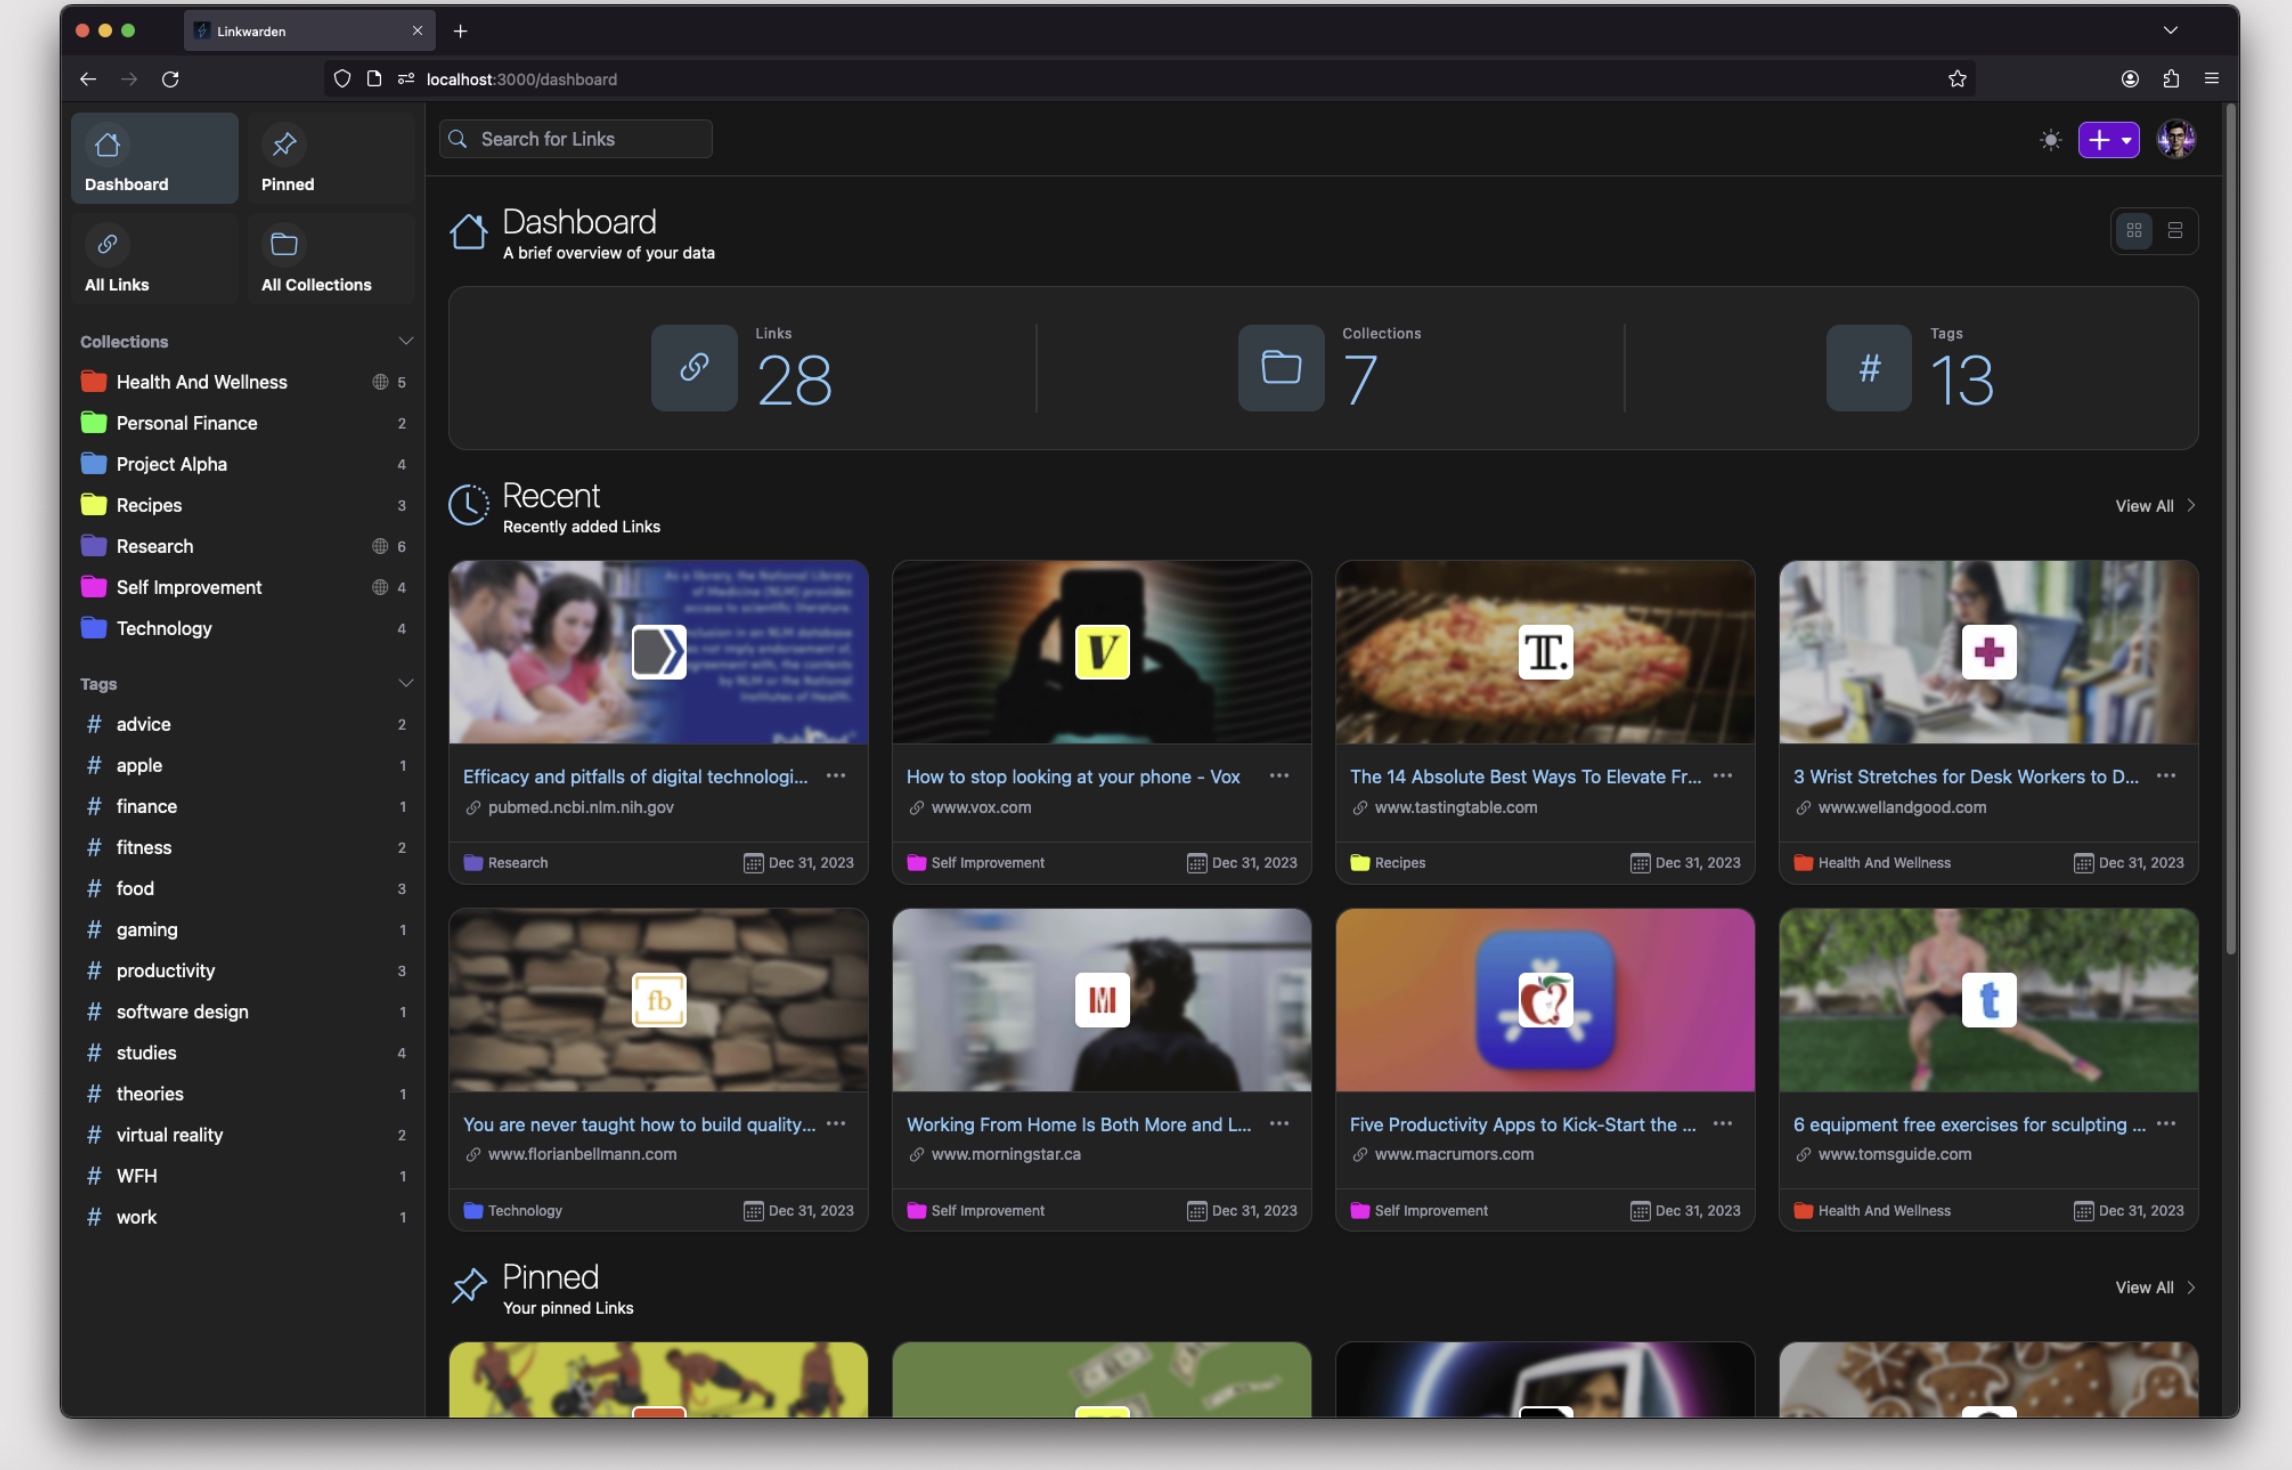Viewport: 2292px width, 1470px height.
Task: Open All Links from sidebar
Action: 154,259
